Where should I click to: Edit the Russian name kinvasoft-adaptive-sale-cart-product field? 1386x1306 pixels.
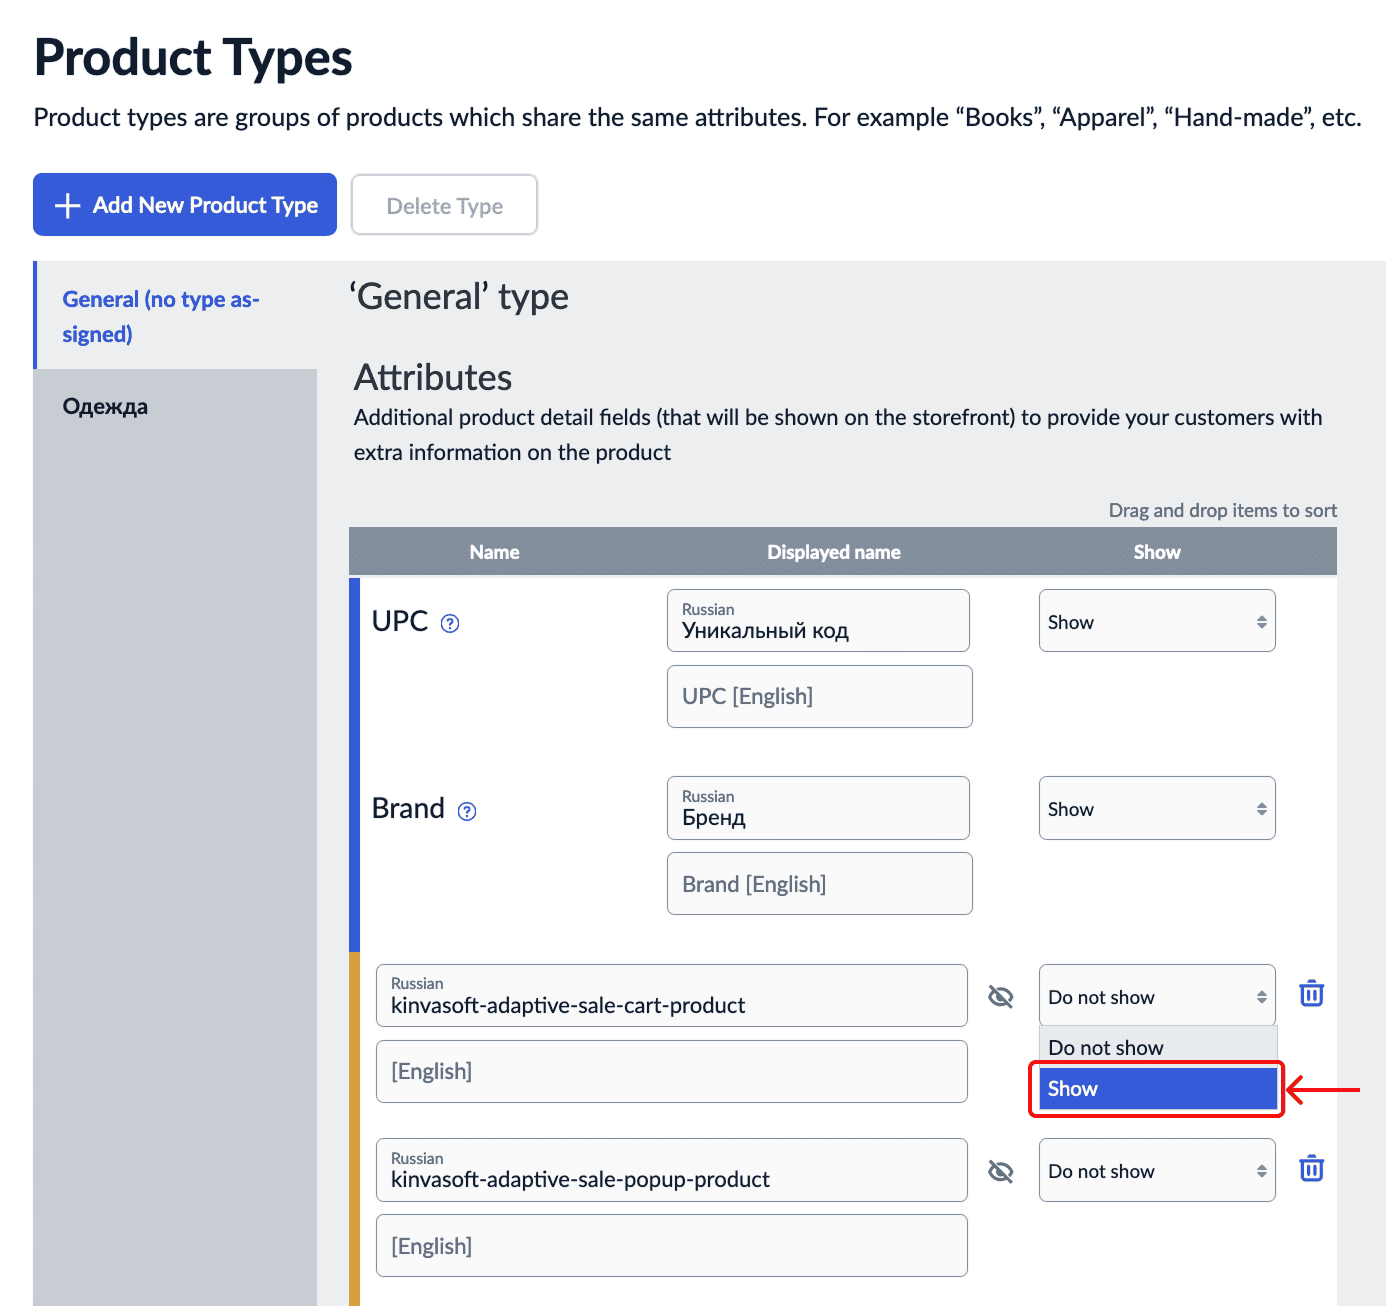(x=671, y=1004)
